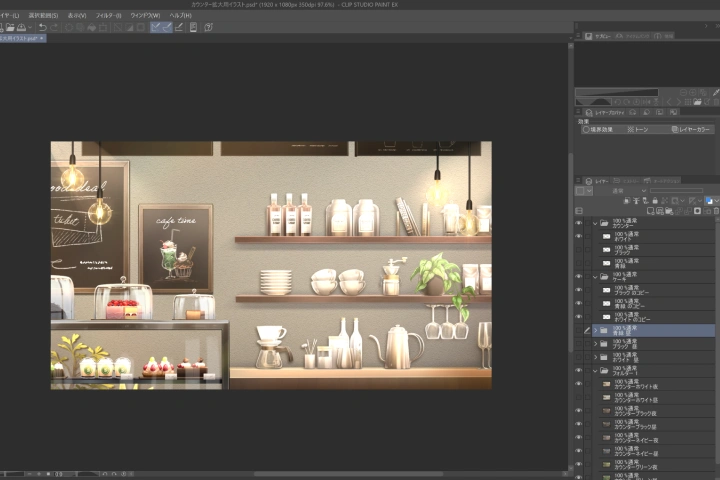The image size is (720, 480).
Task: Select the カウンターネイビー夜 layer thumbnail
Action: (x=606, y=437)
